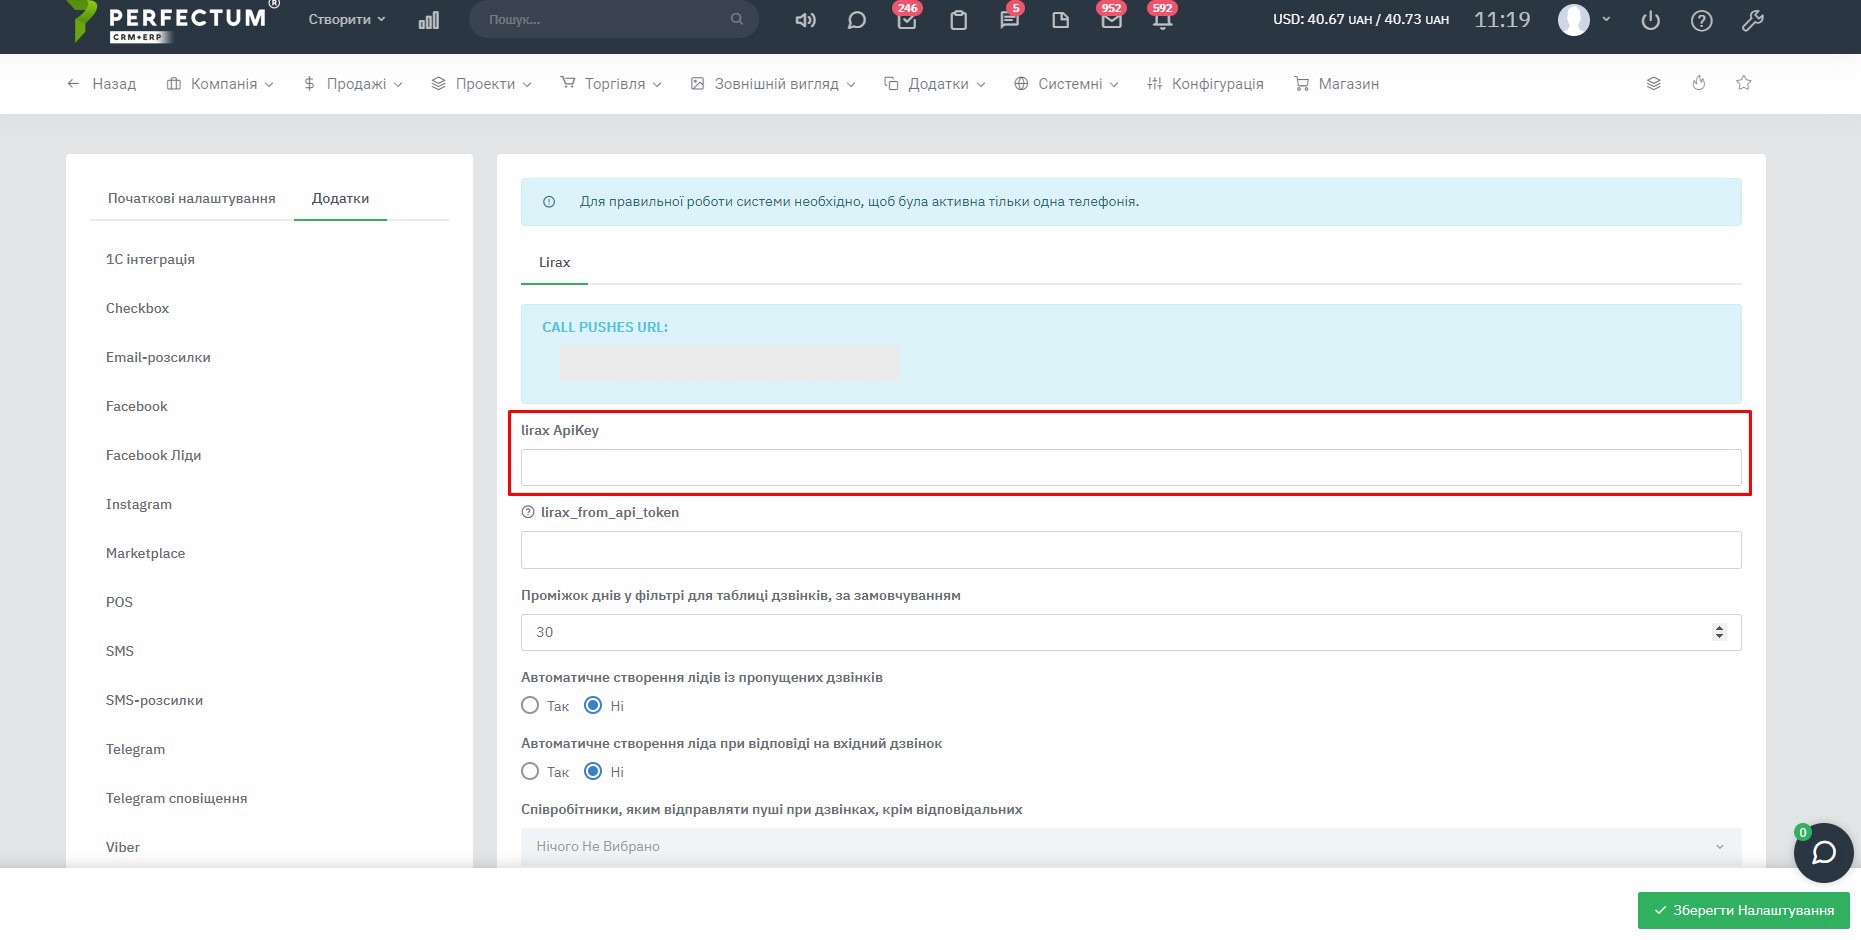The height and width of the screenshot is (940, 1861).
Task: Click the flame icon in menu bar
Action: [x=1699, y=83]
